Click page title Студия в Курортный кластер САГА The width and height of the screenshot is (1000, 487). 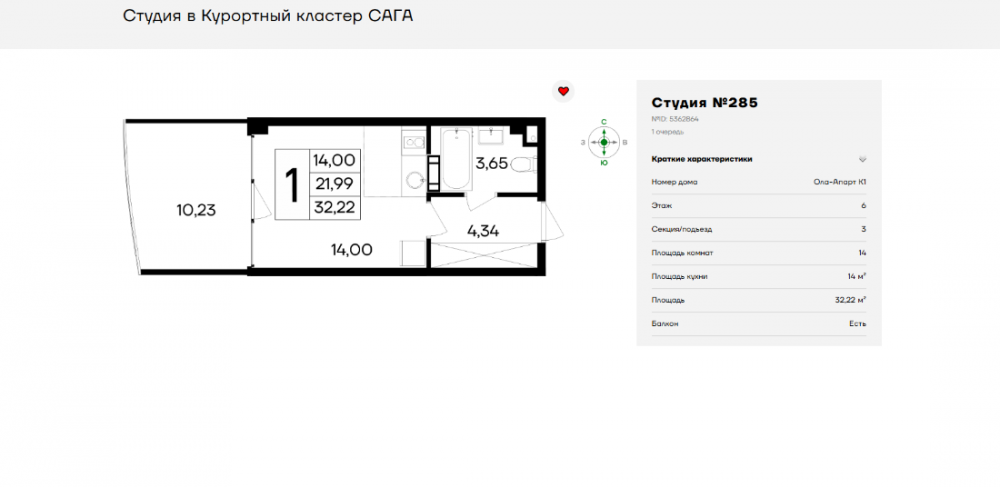(x=267, y=16)
